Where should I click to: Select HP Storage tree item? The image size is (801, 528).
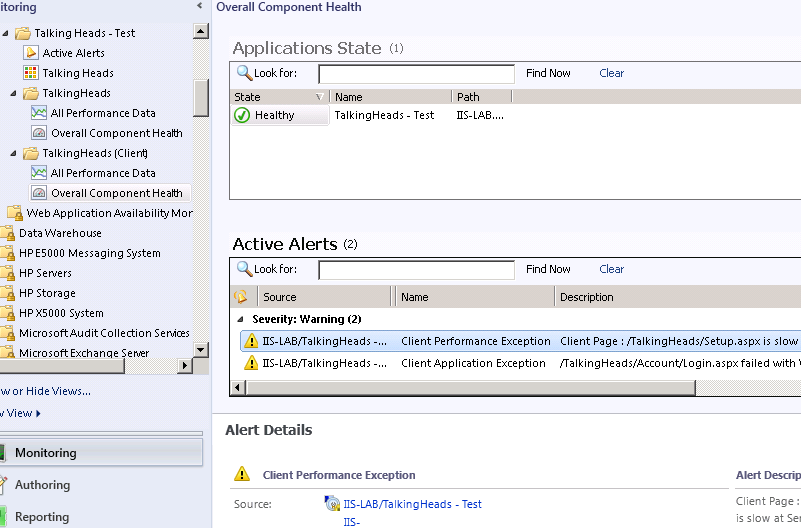pos(47,293)
